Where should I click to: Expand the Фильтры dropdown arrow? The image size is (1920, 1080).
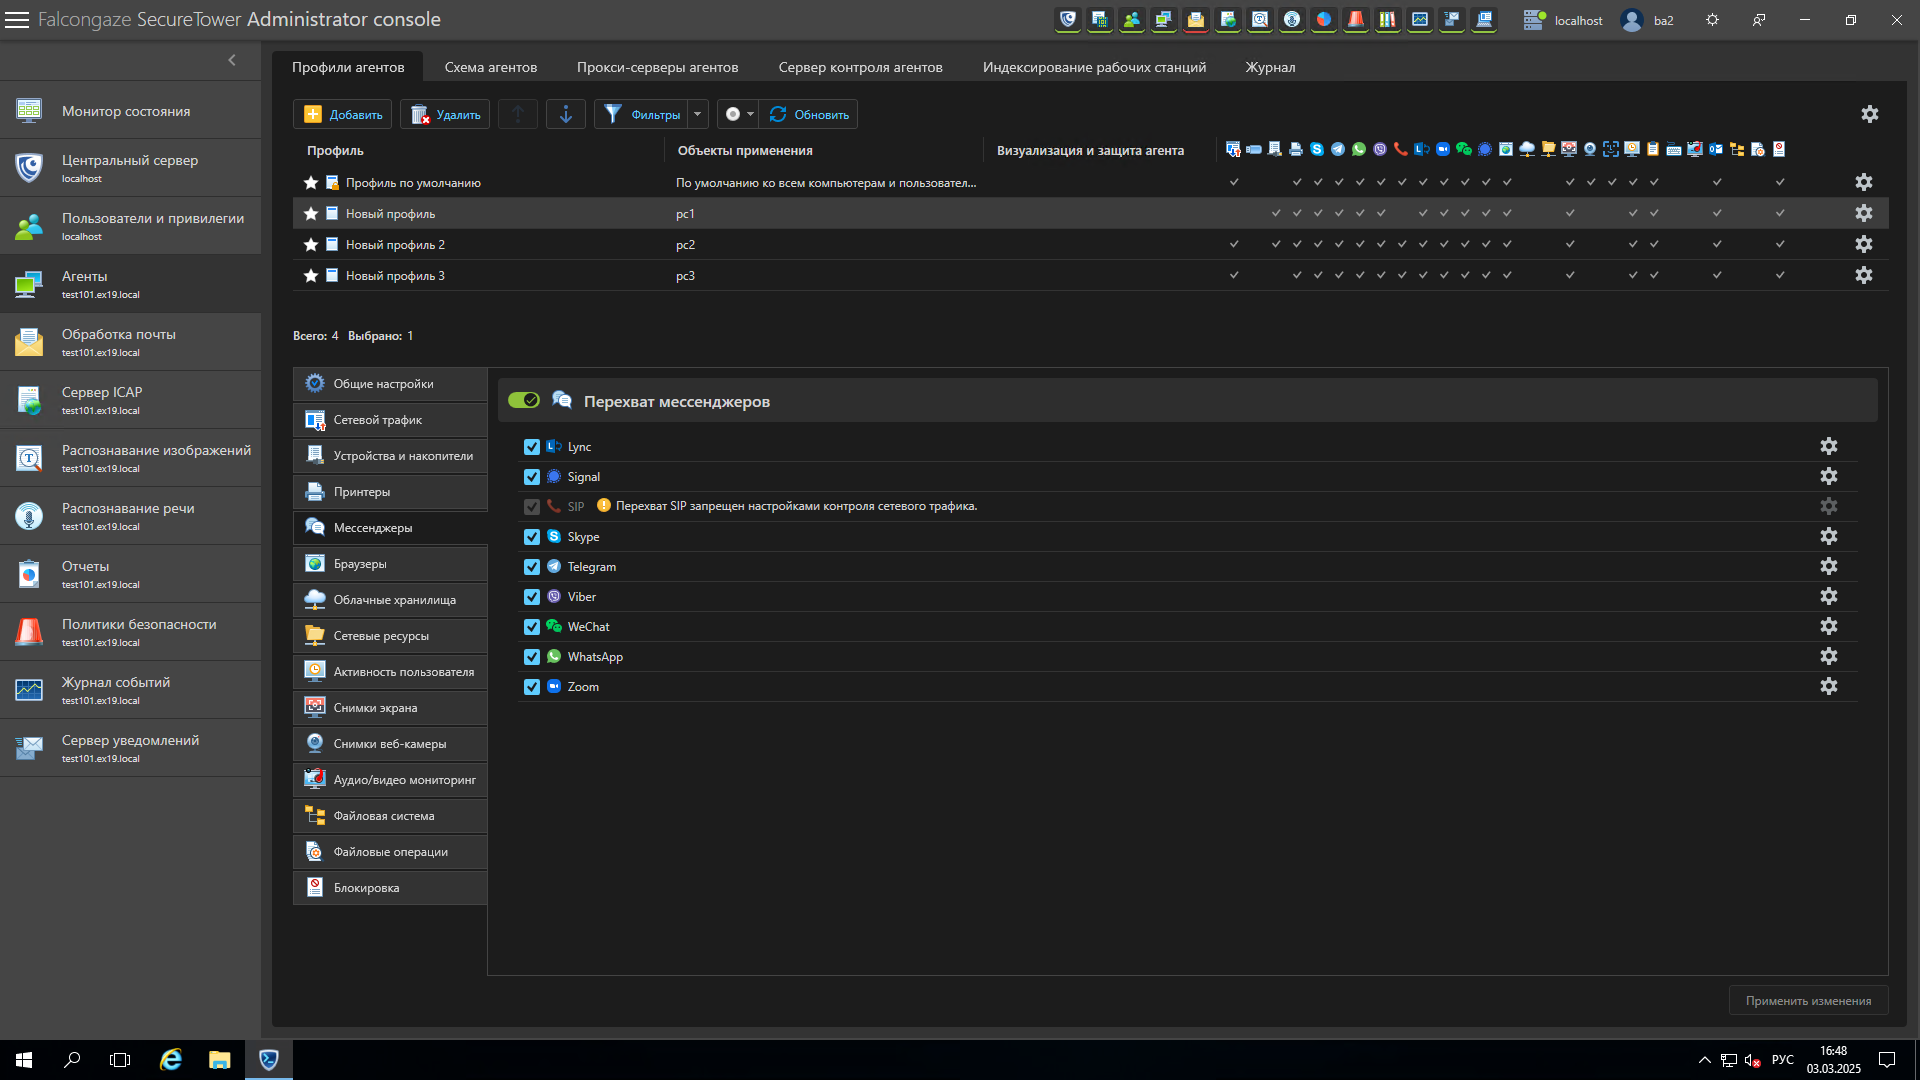pyautogui.click(x=698, y=114)
